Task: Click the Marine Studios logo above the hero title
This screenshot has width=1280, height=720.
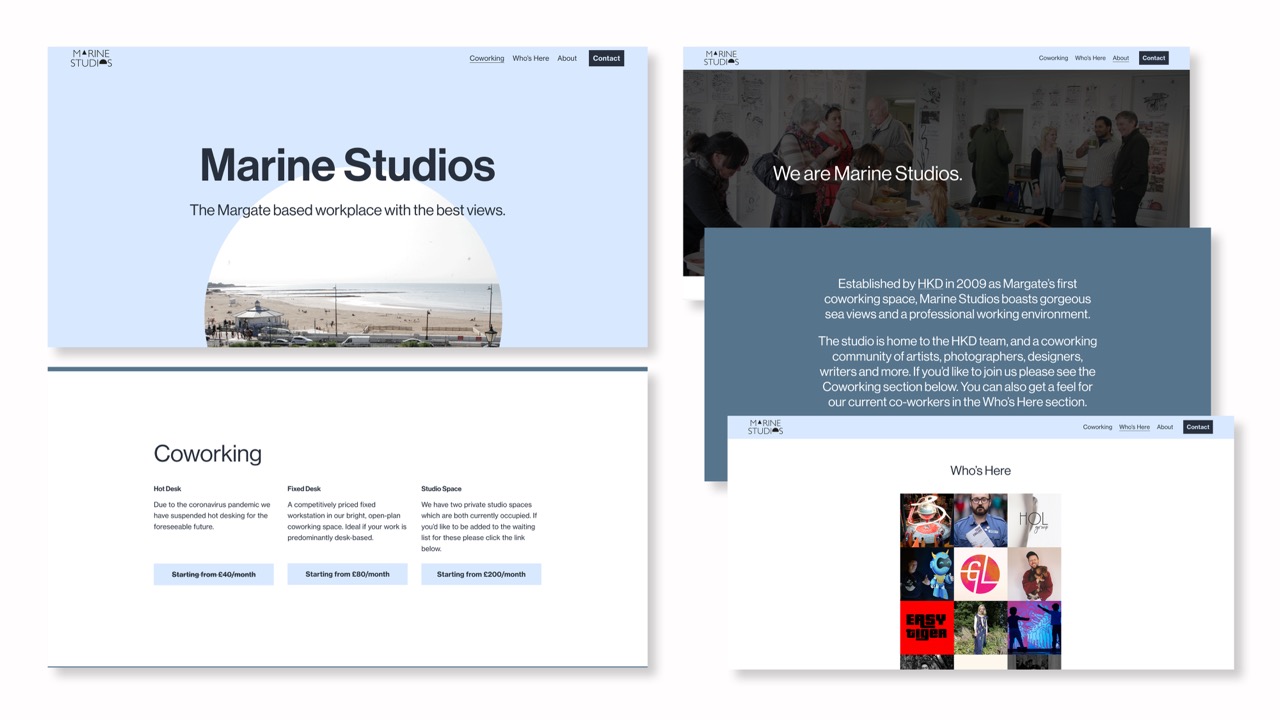Action: (91, 59)
